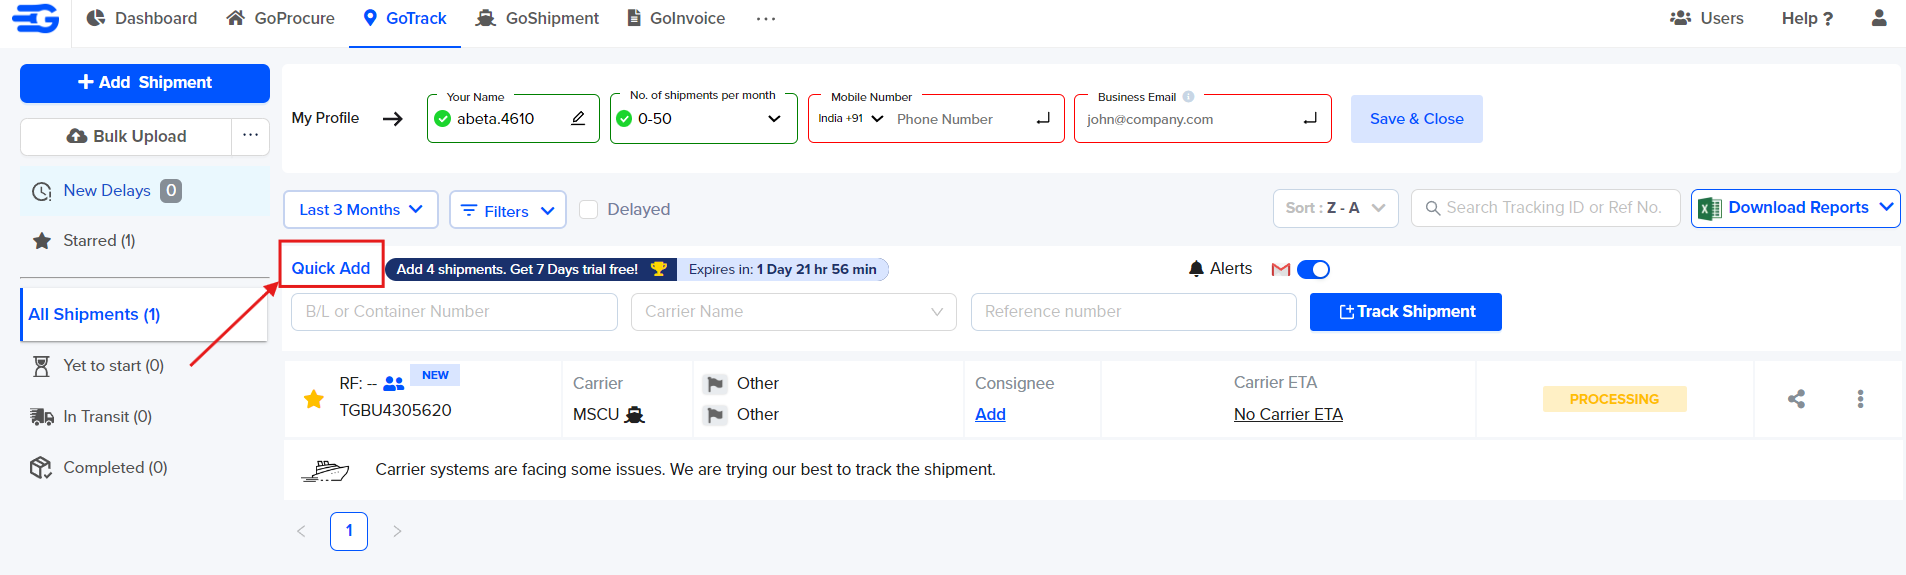
Task: Click the Excel icon on Download Reports
Action: pos(1709,208)
